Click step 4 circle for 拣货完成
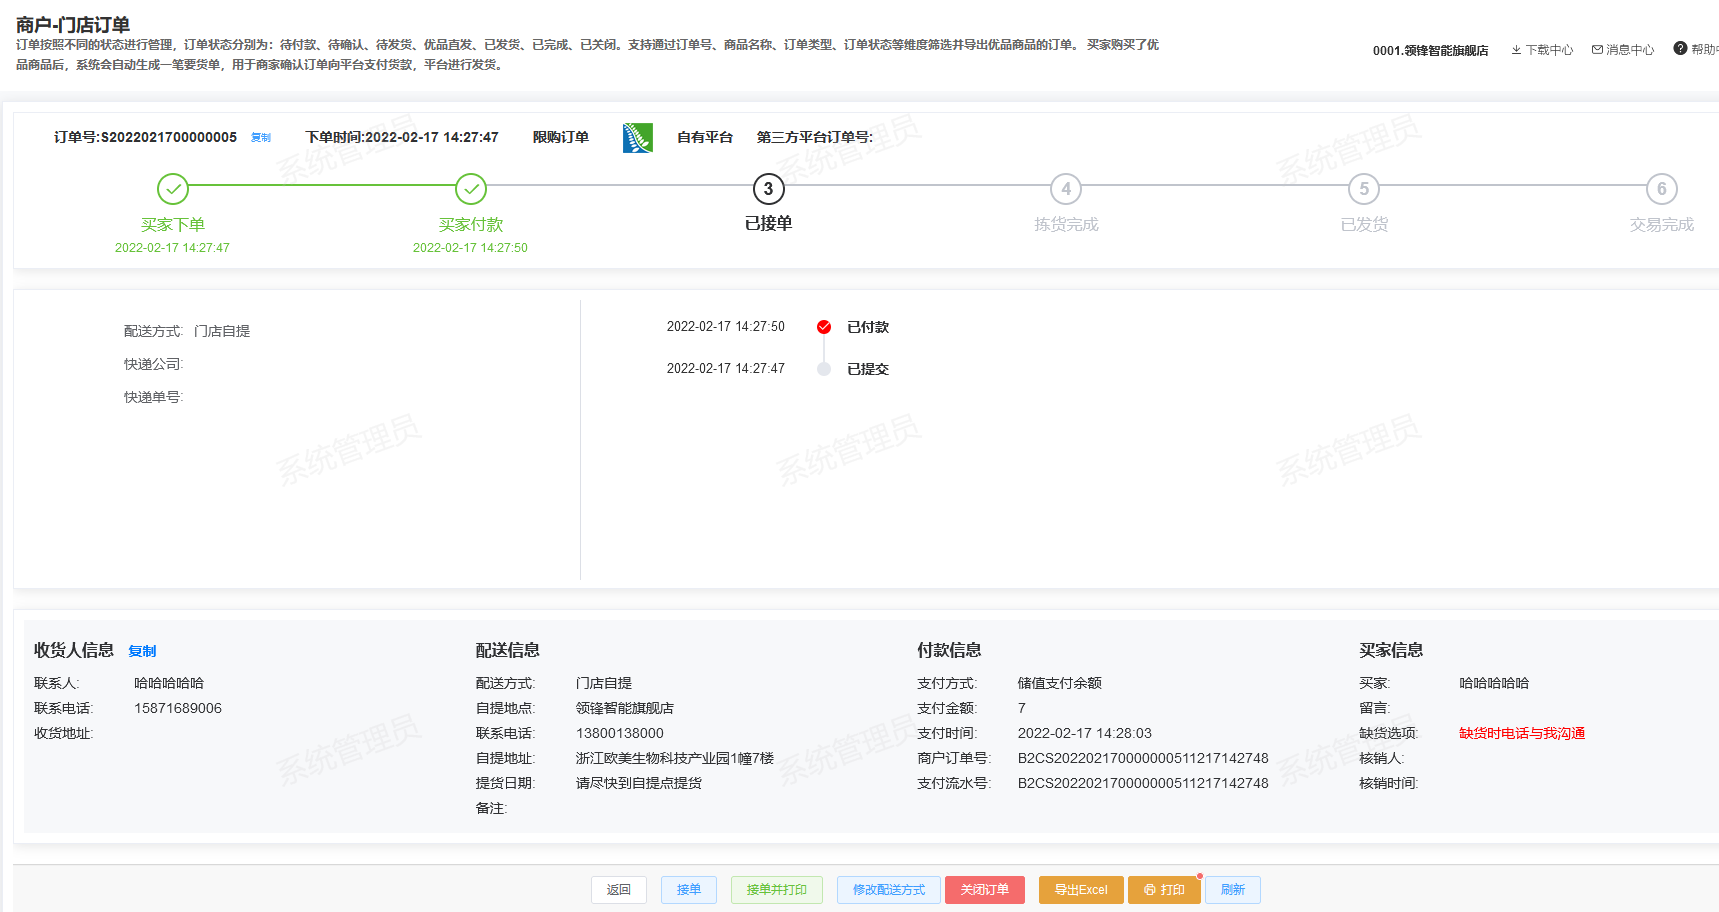 1066,189
